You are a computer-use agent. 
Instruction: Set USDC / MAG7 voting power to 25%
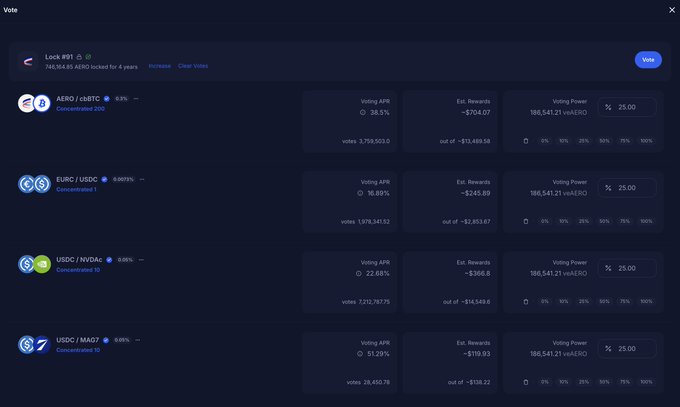click(x=584, y=382)
